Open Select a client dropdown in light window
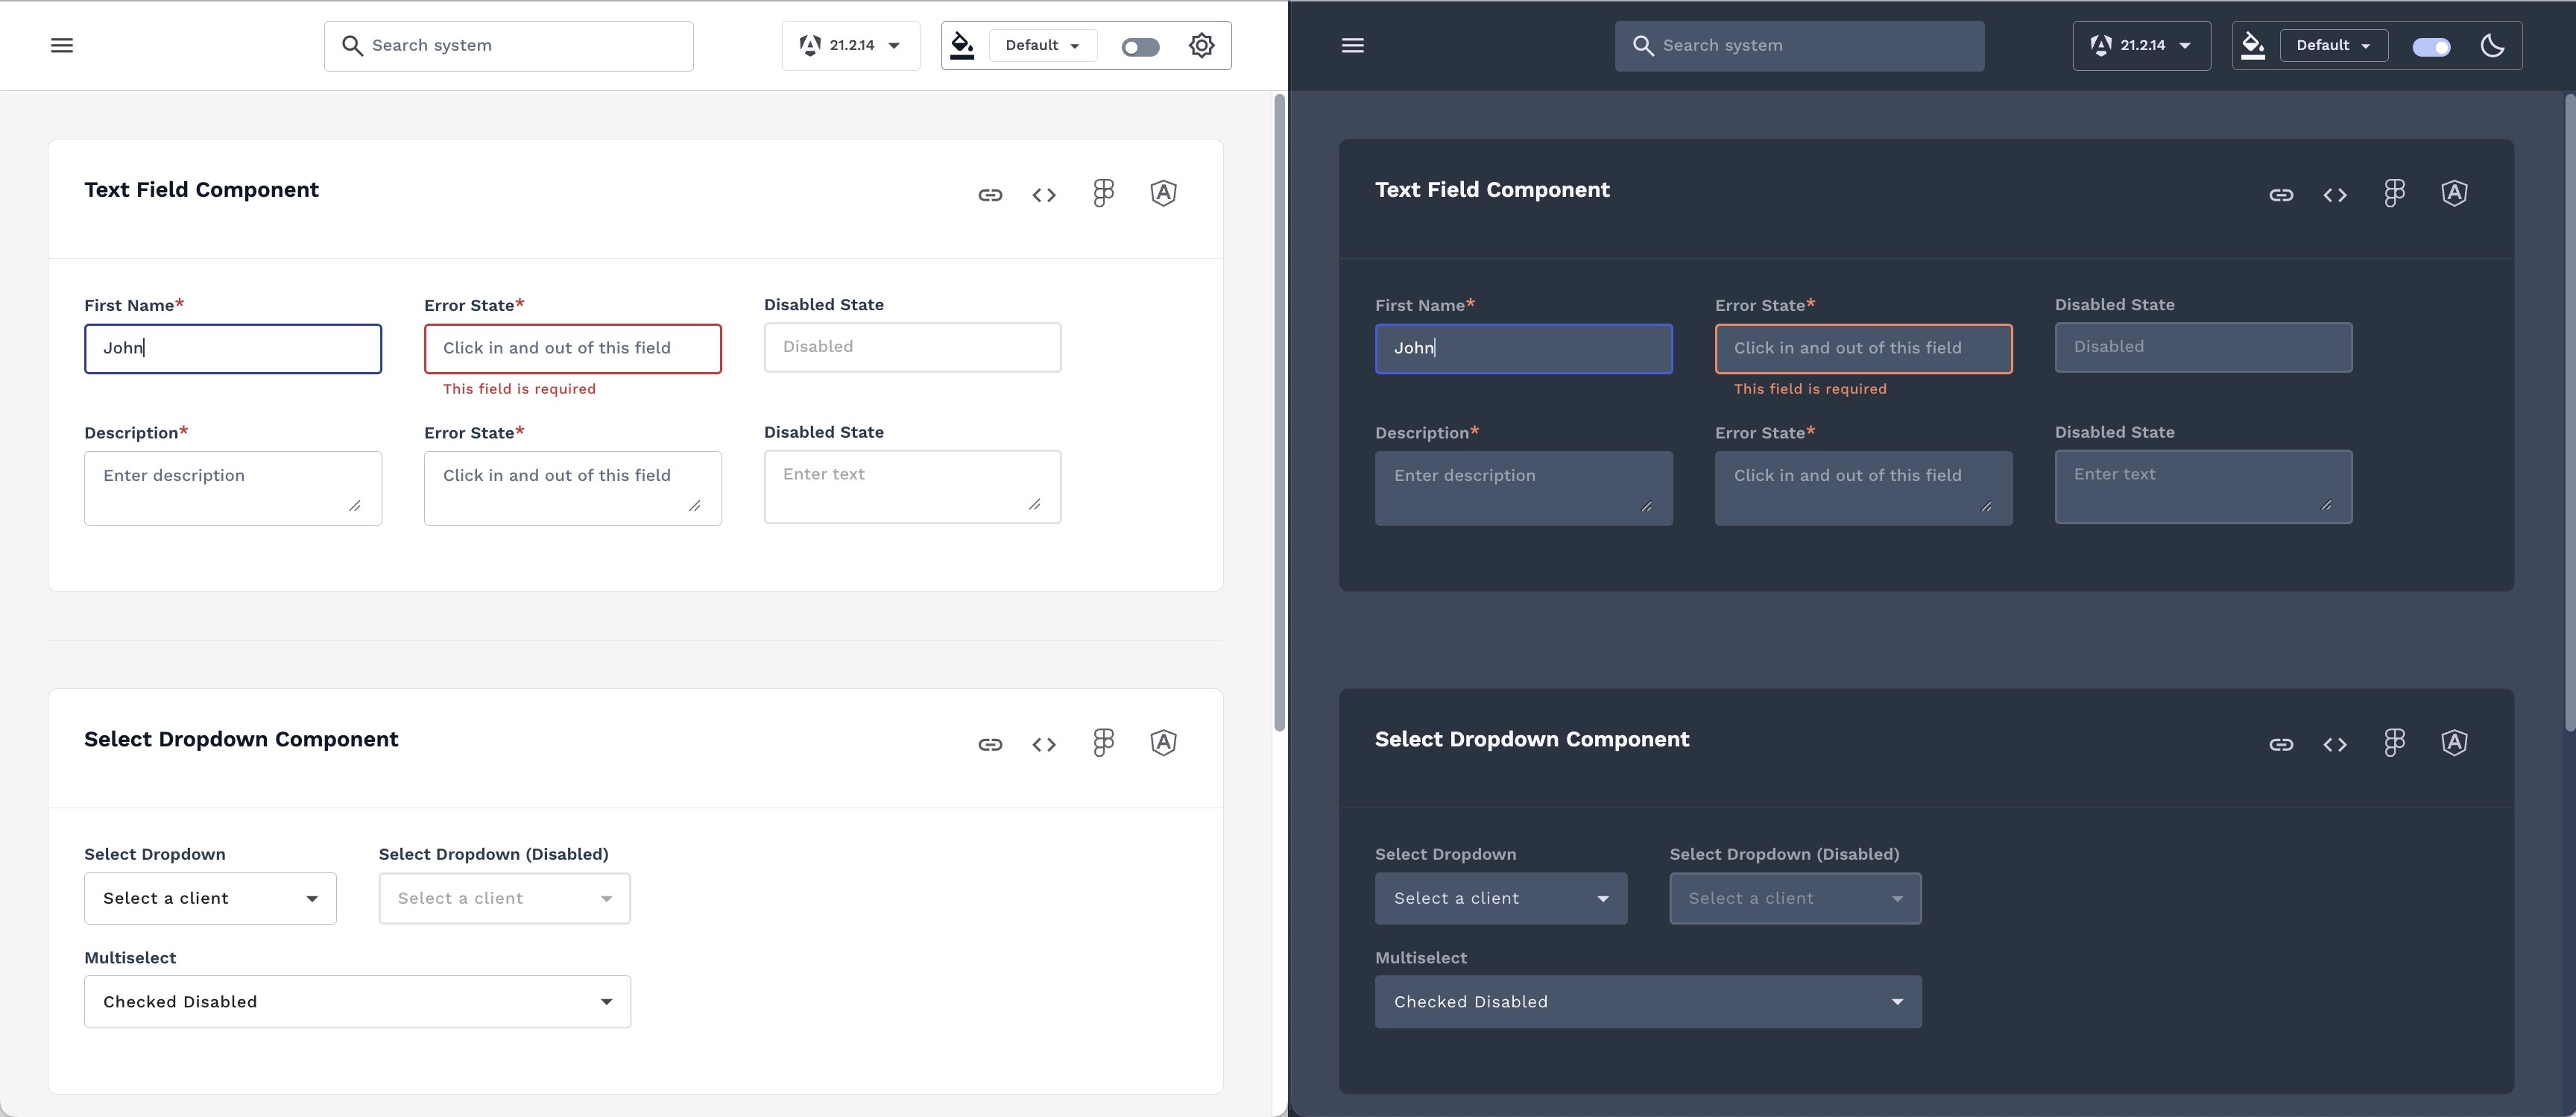 (210, 898)
